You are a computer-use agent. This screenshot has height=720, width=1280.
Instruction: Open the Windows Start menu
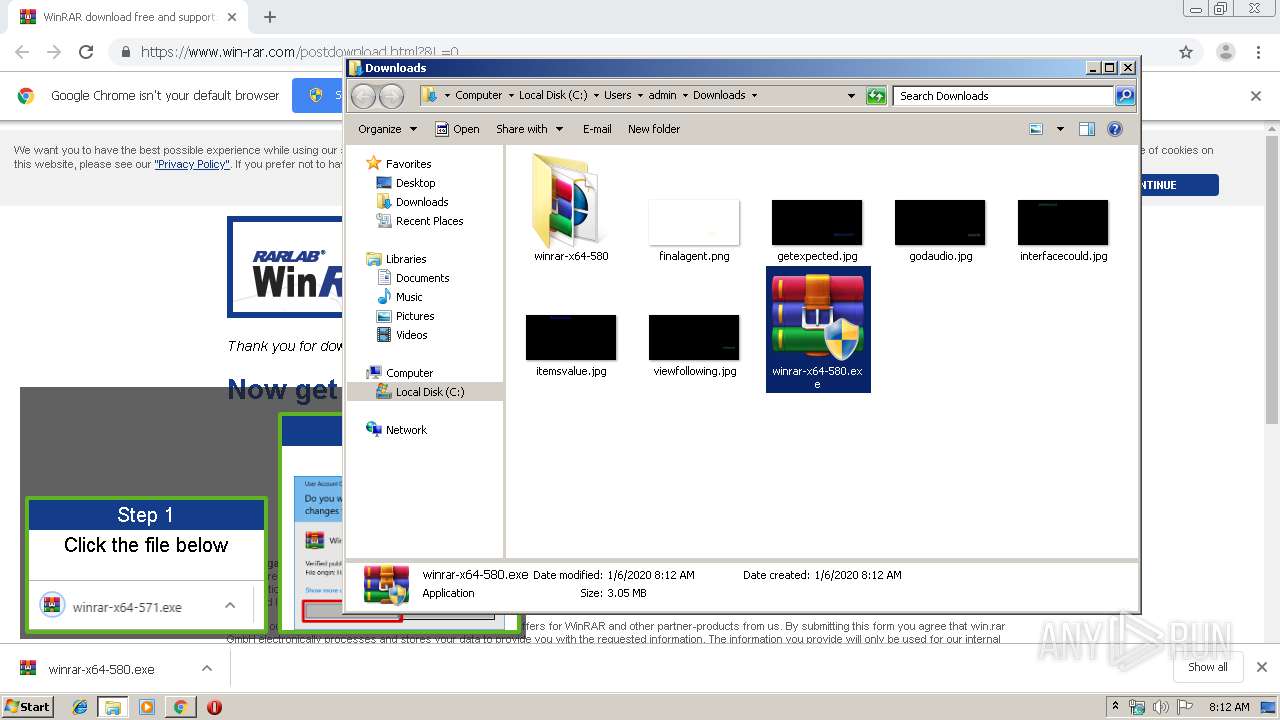pyautogui.click(x=28, y=706)
